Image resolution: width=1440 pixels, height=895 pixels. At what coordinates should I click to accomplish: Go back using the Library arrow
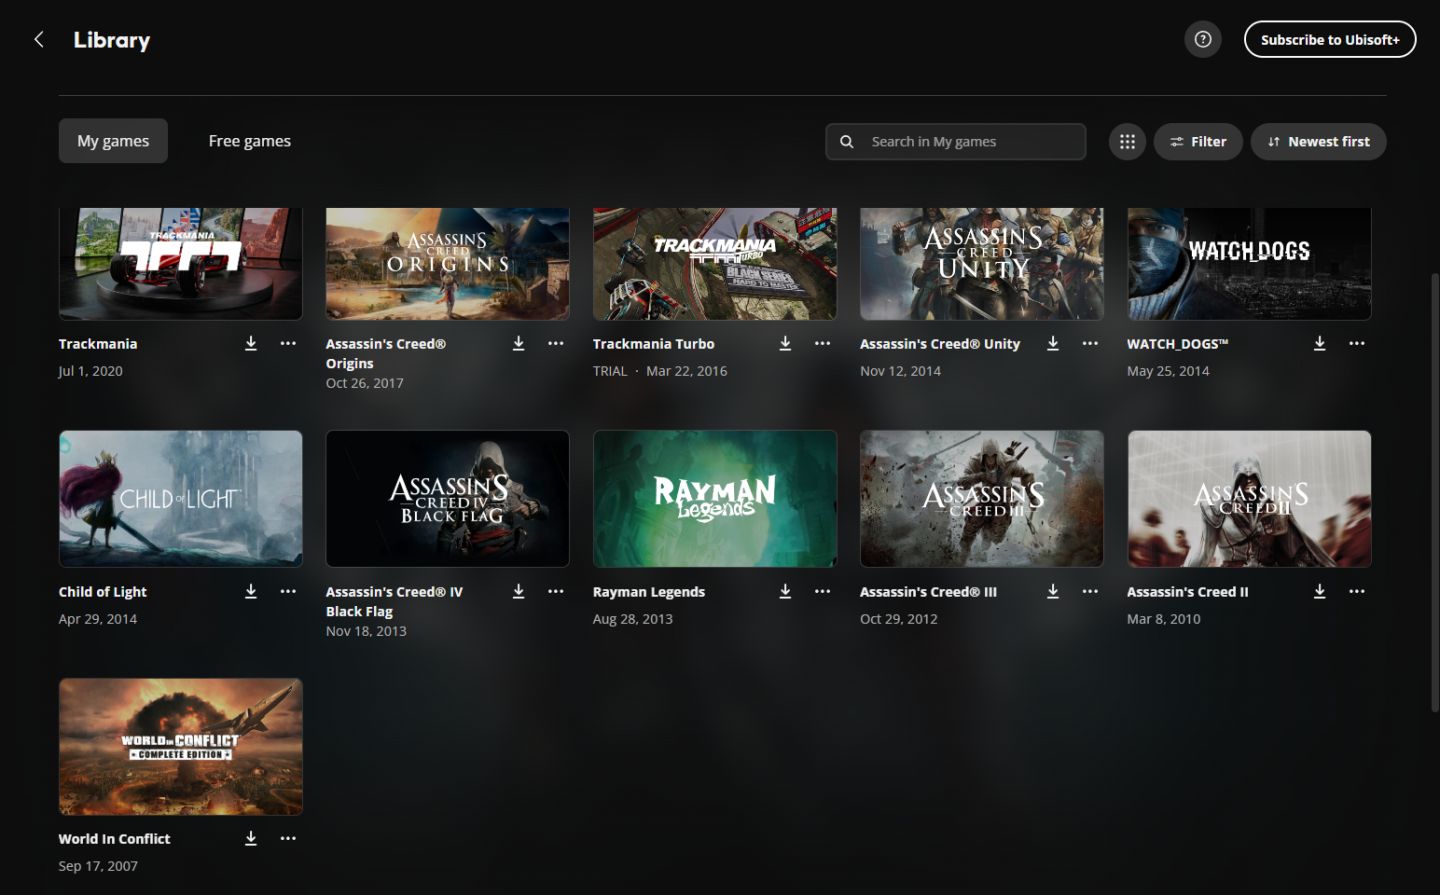coord(39,39)
